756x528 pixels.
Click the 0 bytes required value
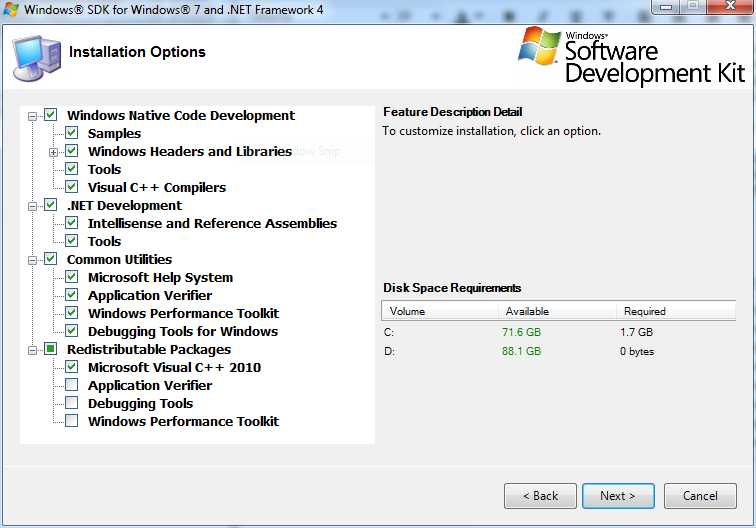click(x=637, y=352)
